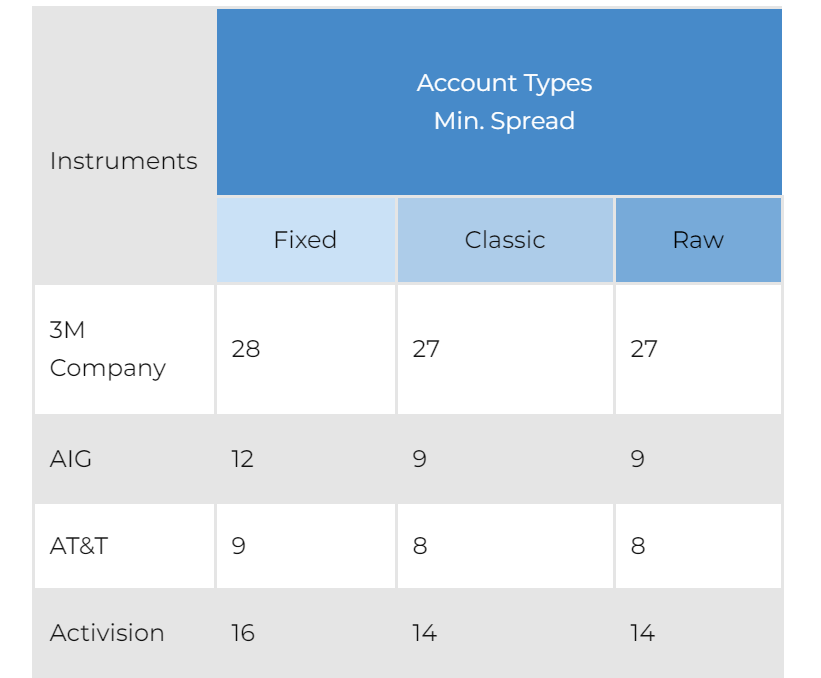This screenshot has height=678, width=821.
Task: Click 3M Company Fixed spread value 28
Action: pos(246,349)
